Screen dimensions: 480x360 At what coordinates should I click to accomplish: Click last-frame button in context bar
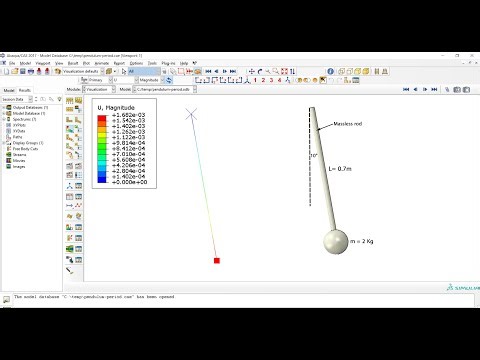(x=434, y=89)
